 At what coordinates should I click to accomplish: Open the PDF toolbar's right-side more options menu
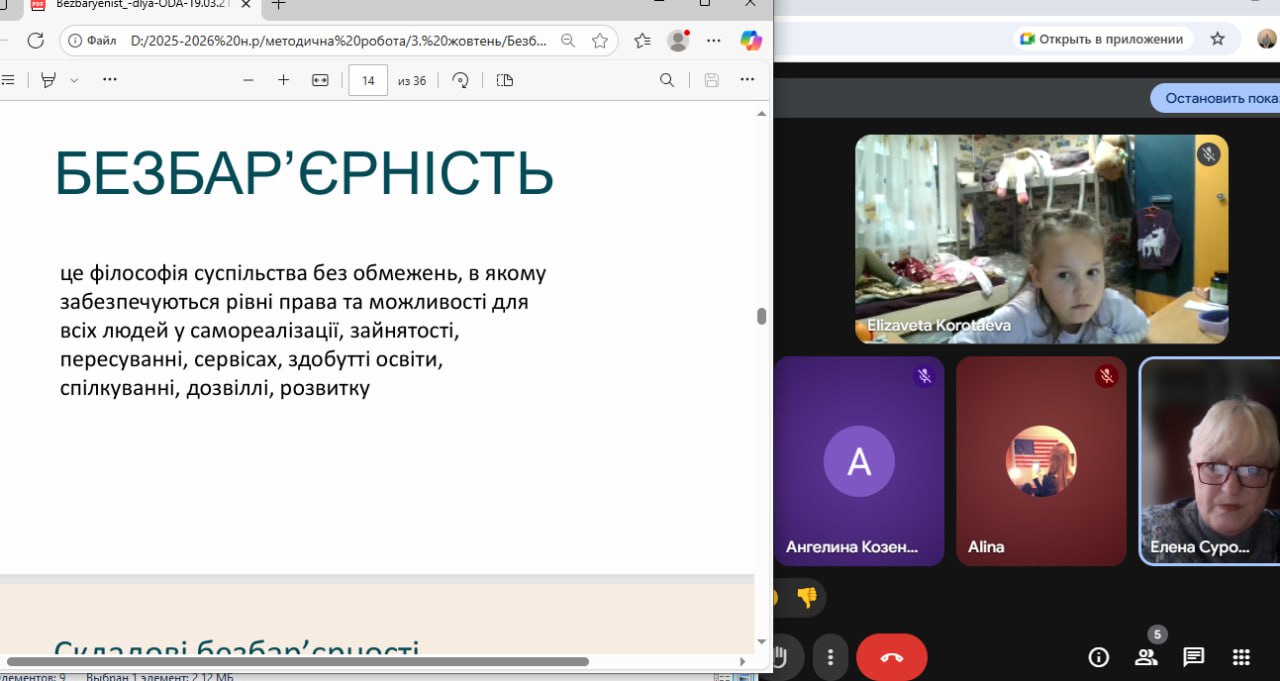tap(747, 80)
